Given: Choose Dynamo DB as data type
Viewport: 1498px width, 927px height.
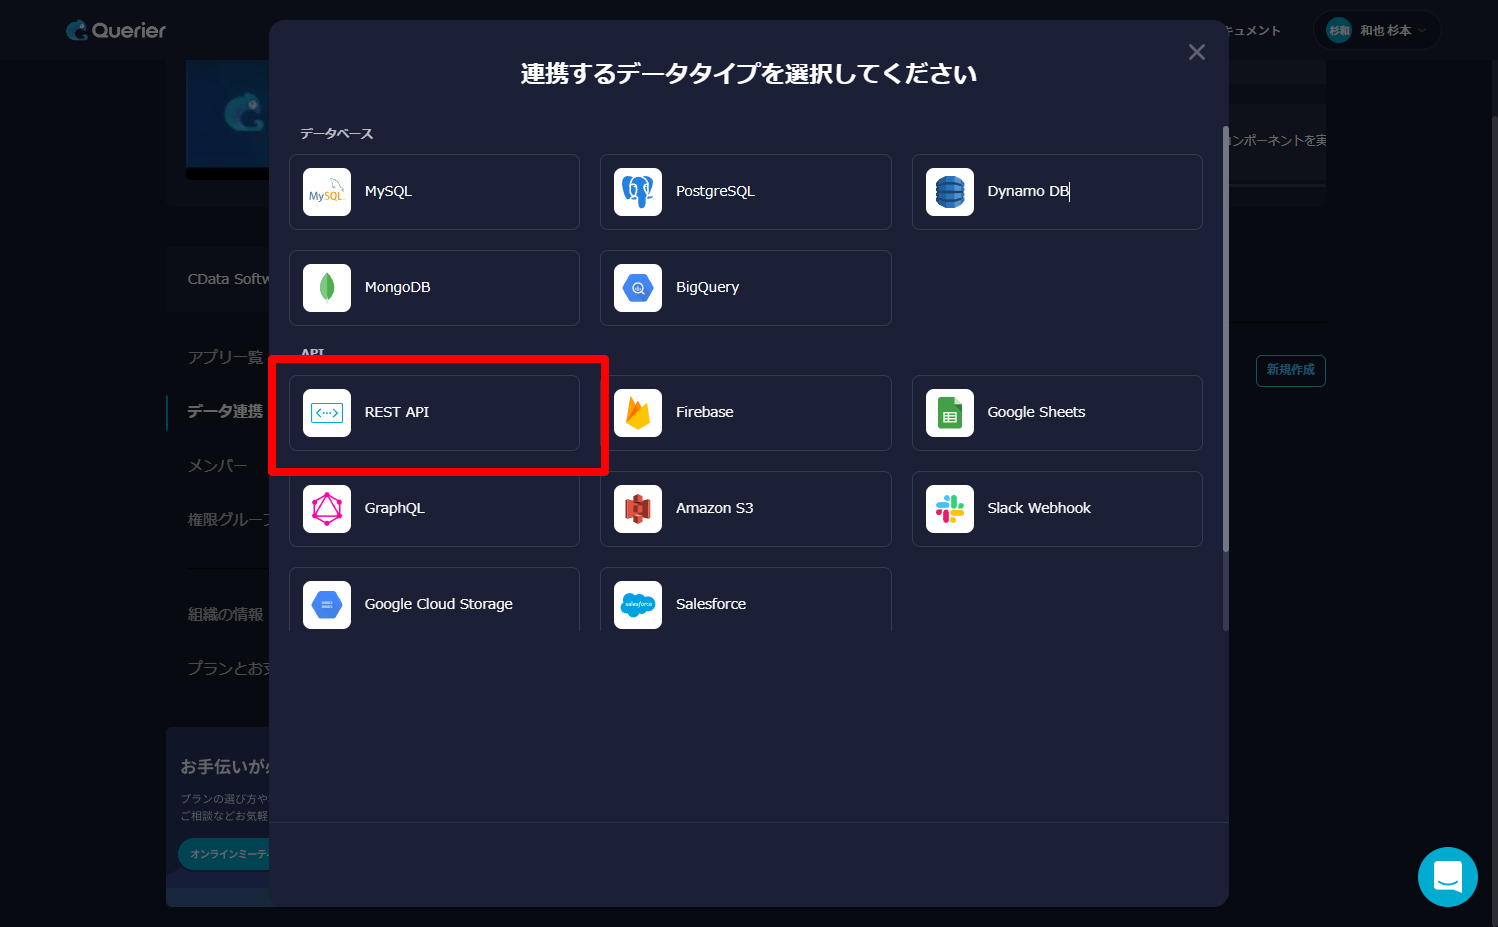Looking at the screenshot, I should [x=1057, y=192].
